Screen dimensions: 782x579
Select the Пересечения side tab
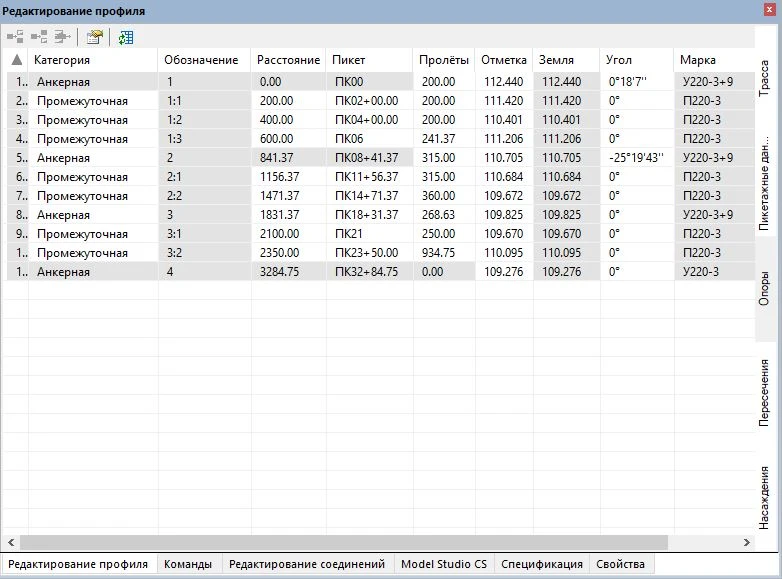(765, 392)
